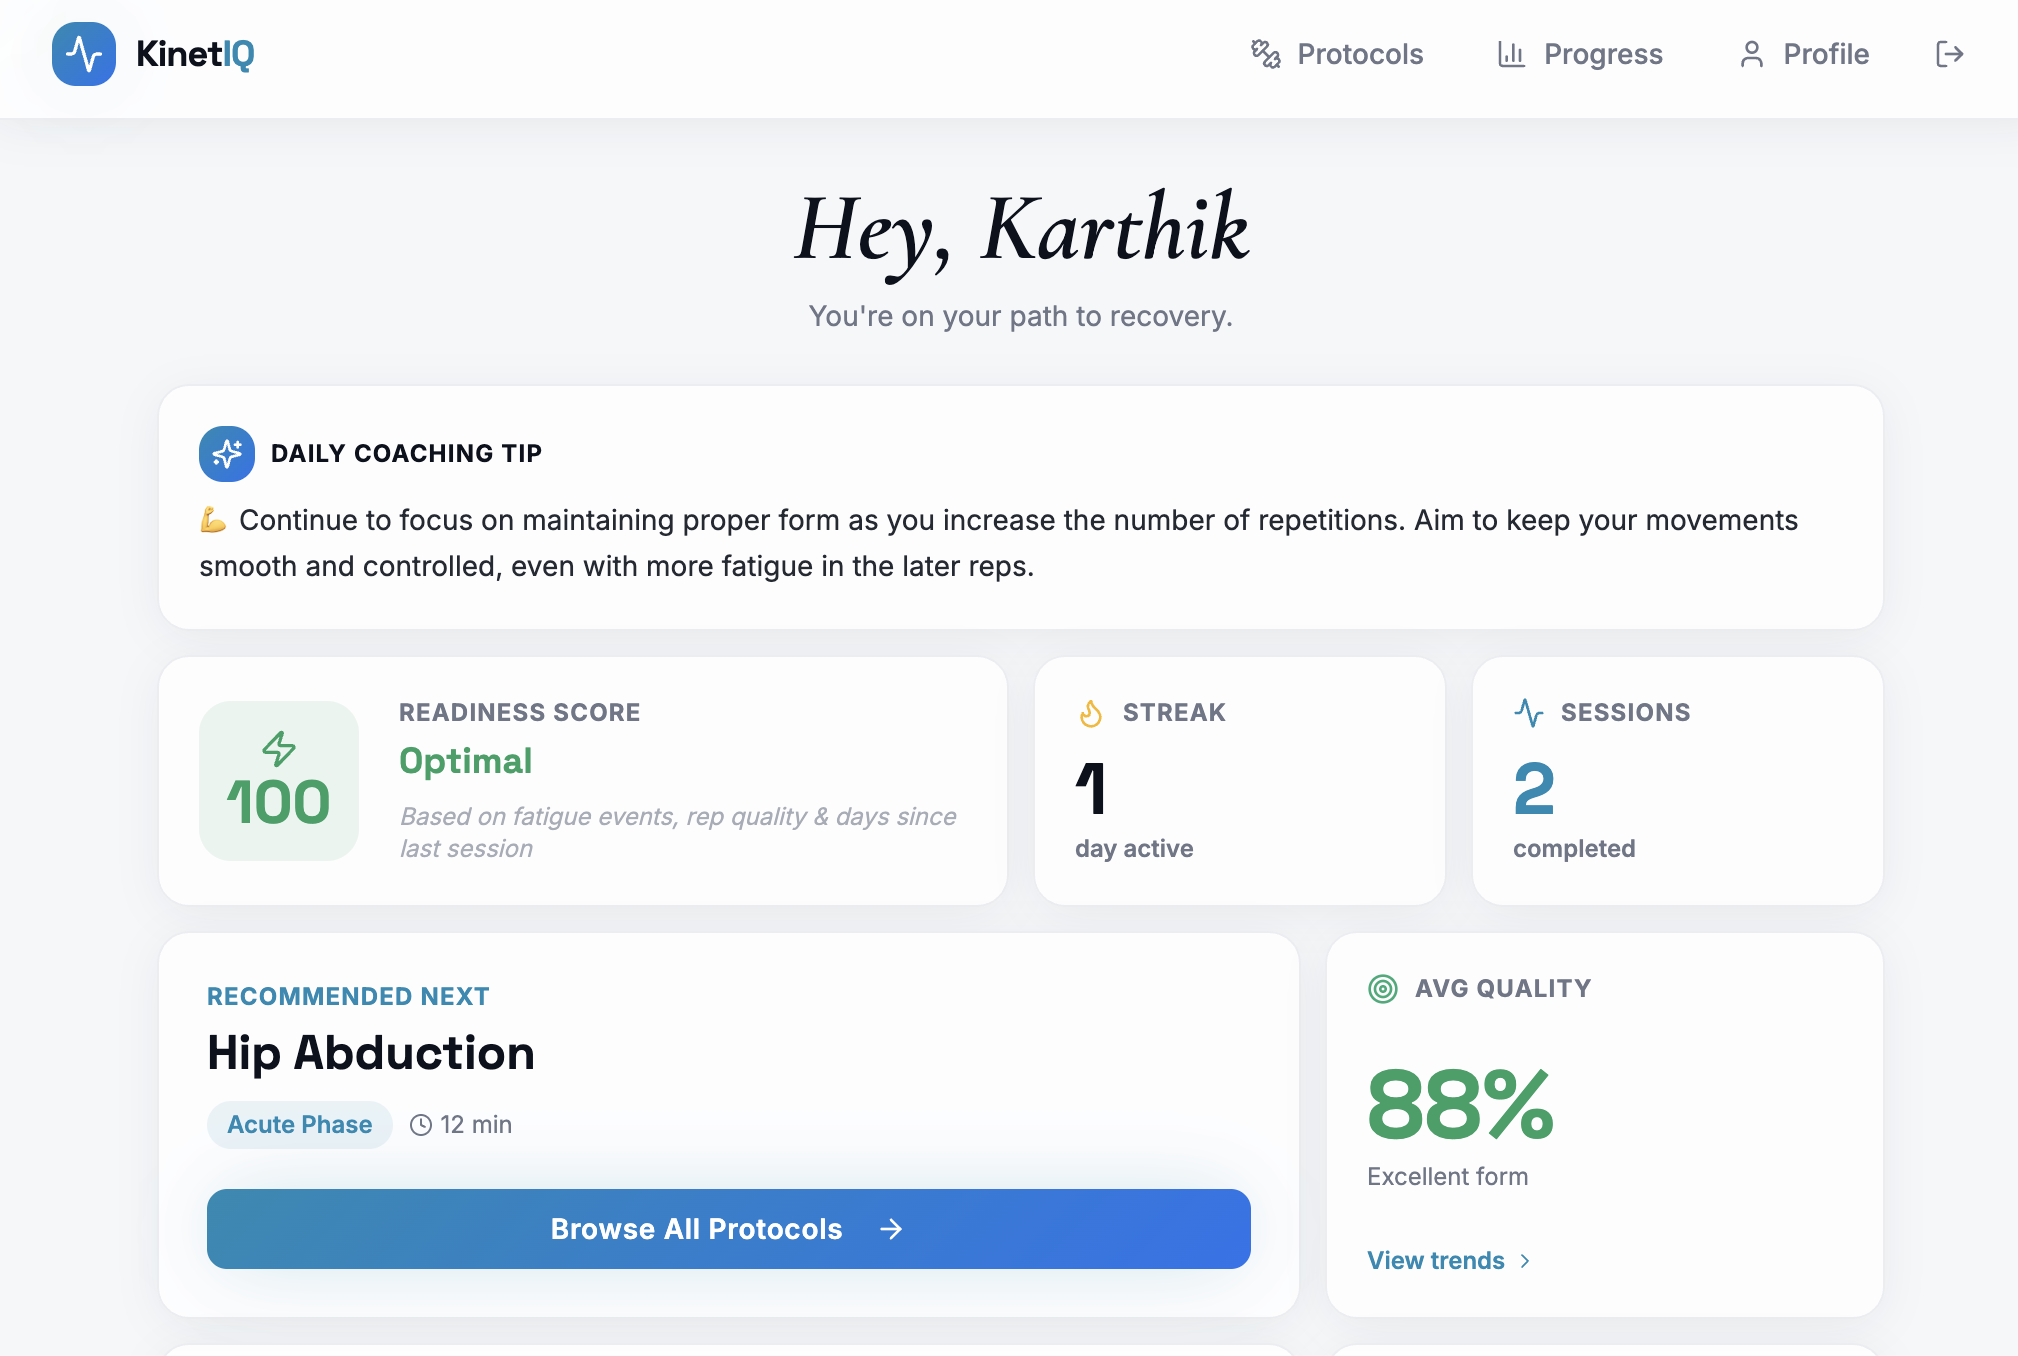
Task: Click the logout icon in header
Action: click(1949, 54)
